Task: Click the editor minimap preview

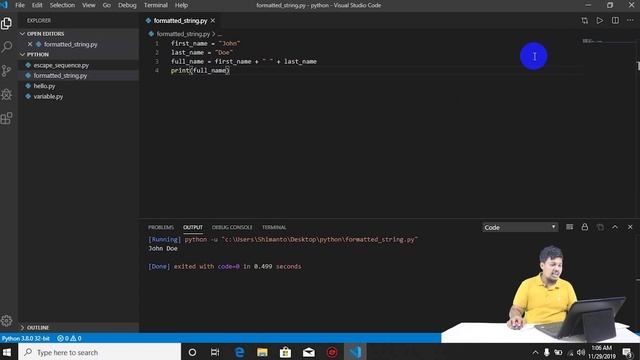Action: 593,41
